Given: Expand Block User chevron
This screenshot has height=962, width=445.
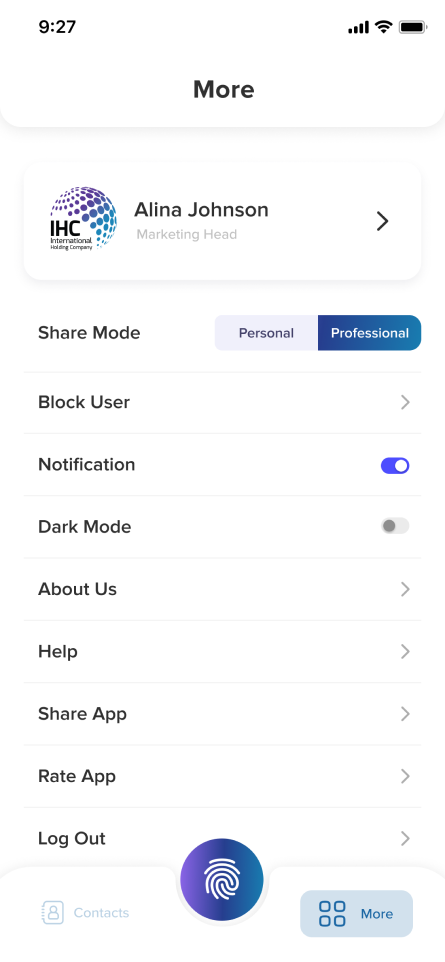Looking at the screenshot, I should pyautogui.click(x=405, y=402).
